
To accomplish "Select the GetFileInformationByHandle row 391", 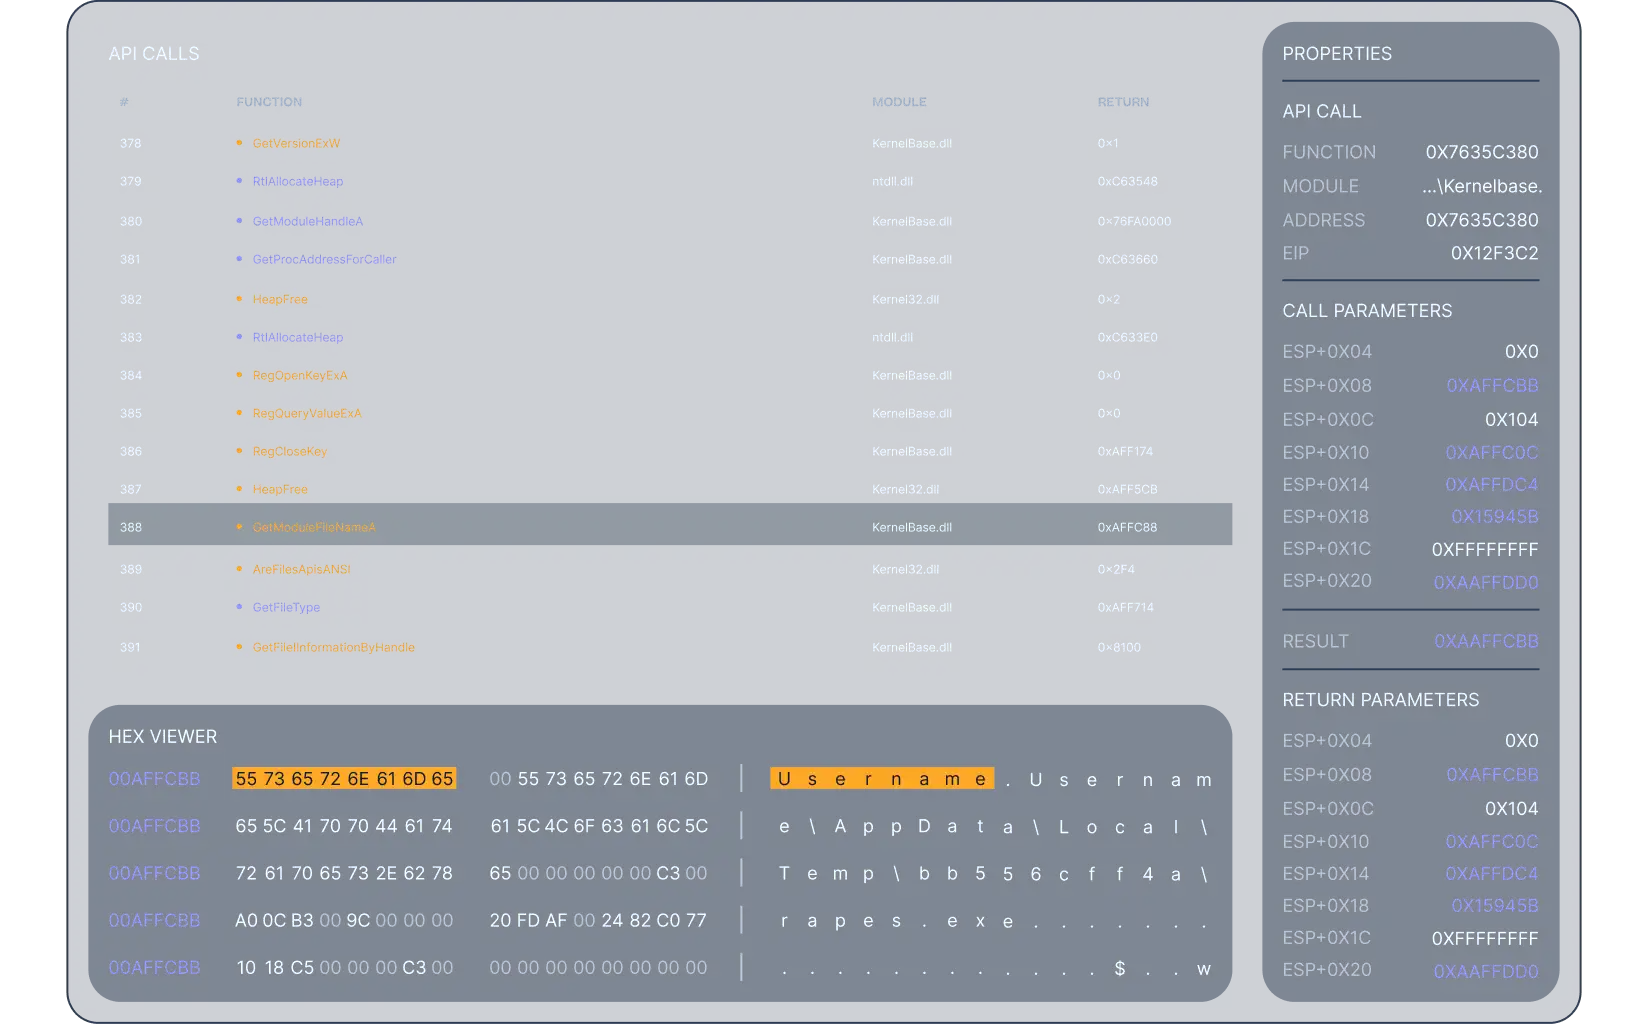I will coord(670,647).
